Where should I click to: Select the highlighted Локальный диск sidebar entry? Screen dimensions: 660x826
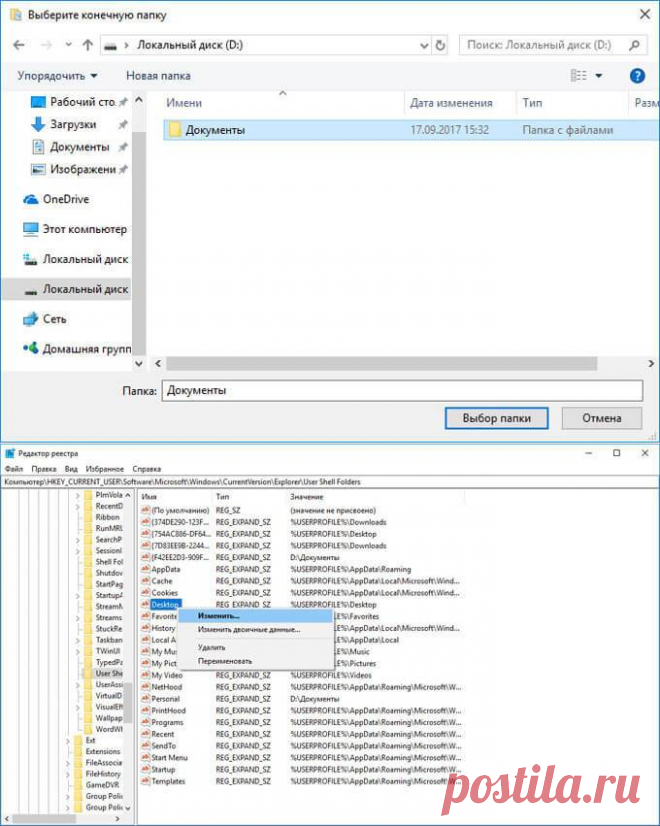67,289
